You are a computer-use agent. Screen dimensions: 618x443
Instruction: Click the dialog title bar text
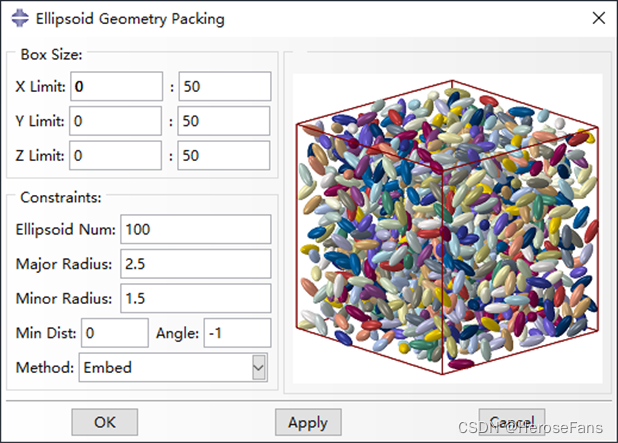tap(130, 19)
